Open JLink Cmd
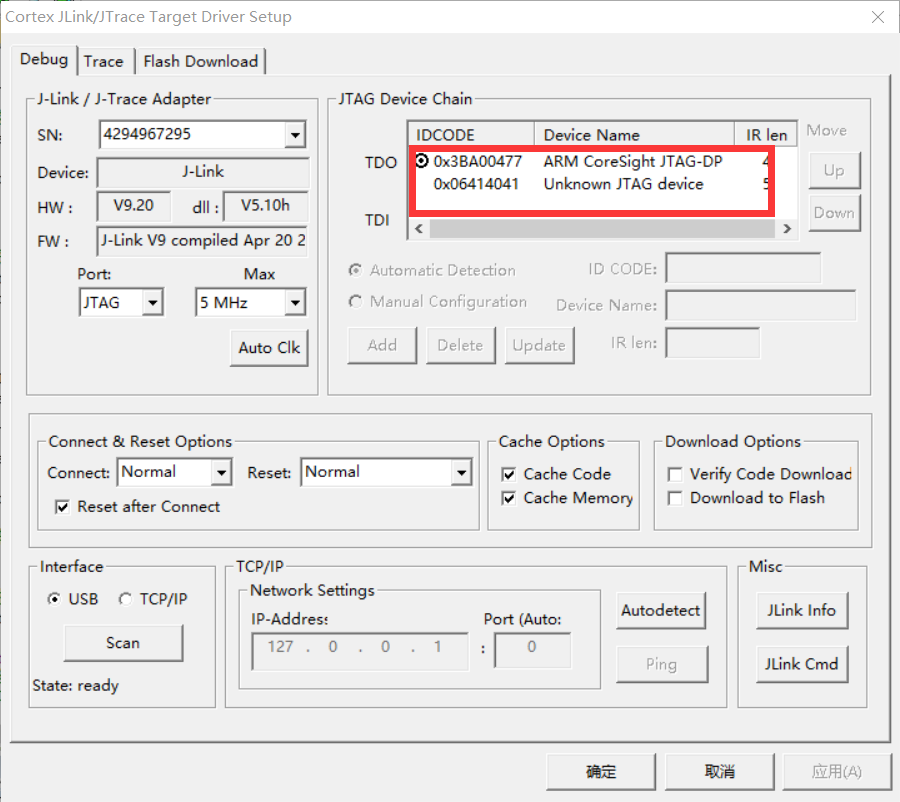This screenshot has height=802, width=900. tap(802, 664)
